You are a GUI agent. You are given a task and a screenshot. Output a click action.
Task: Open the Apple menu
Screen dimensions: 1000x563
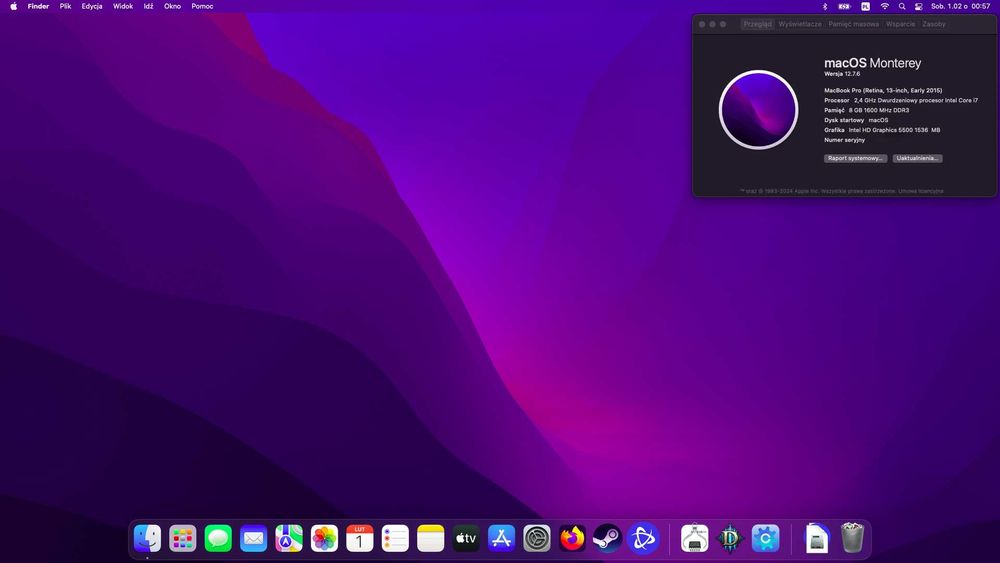[13, 6]
